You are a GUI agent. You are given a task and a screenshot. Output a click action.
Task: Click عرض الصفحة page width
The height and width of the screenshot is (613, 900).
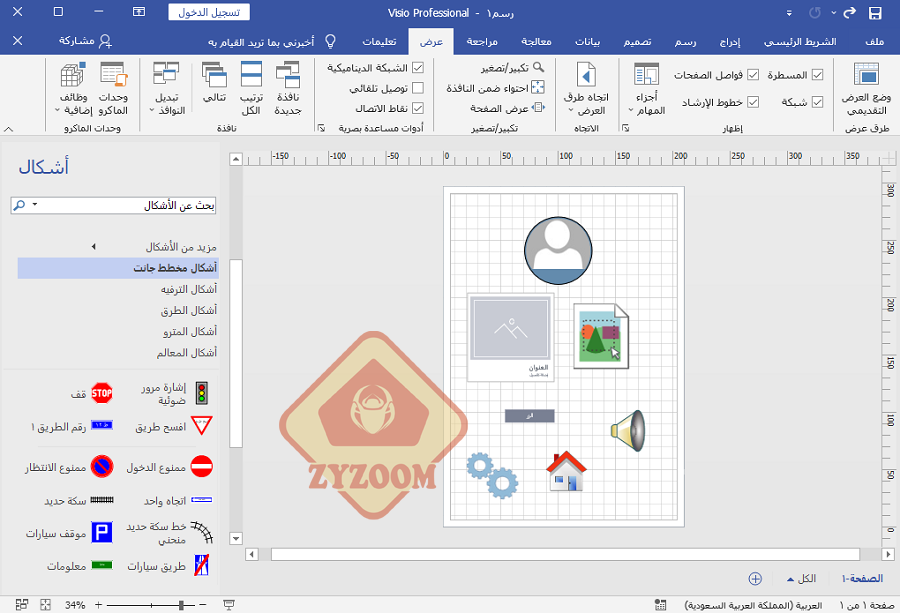coord(507,108)
